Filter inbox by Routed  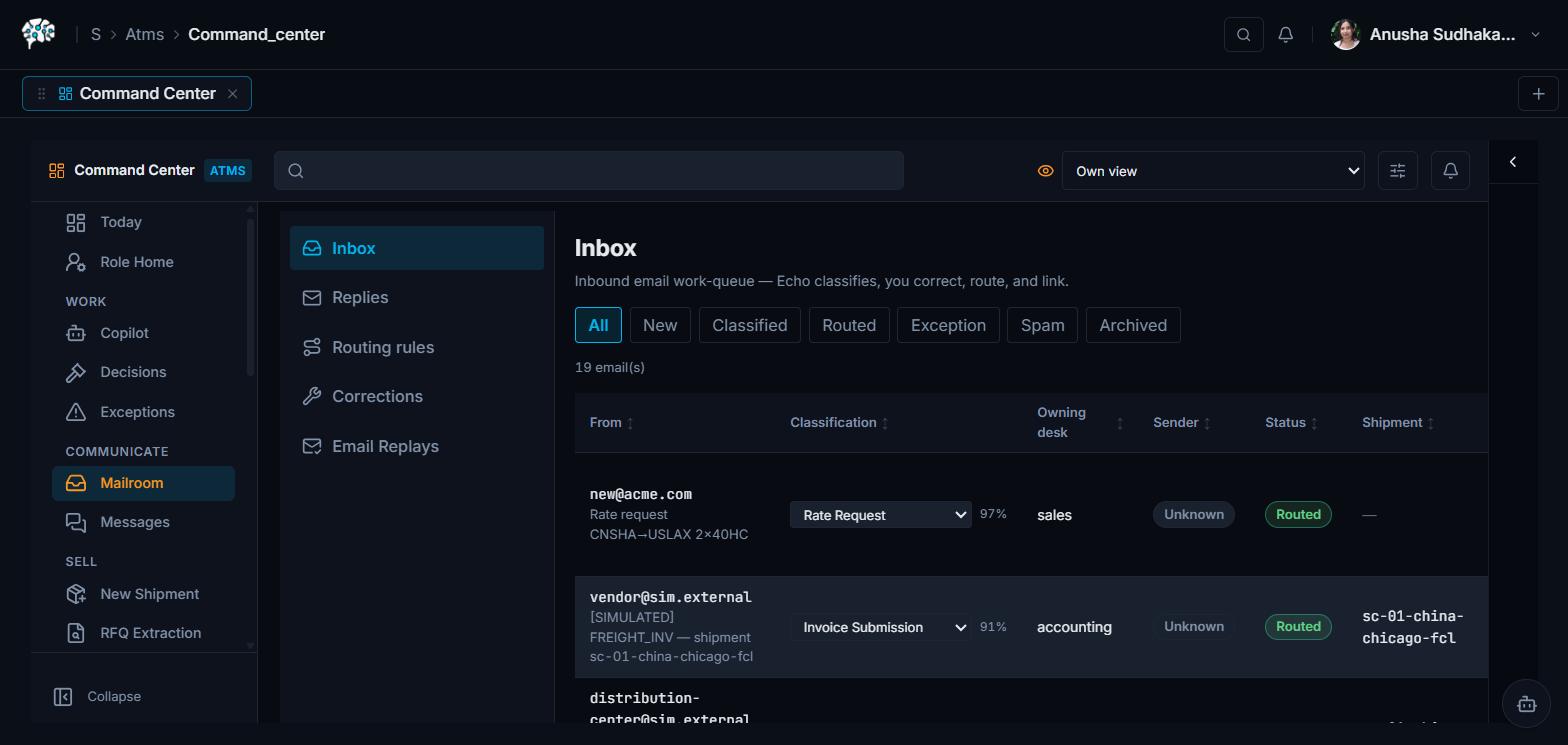click(x=849, y=325)
